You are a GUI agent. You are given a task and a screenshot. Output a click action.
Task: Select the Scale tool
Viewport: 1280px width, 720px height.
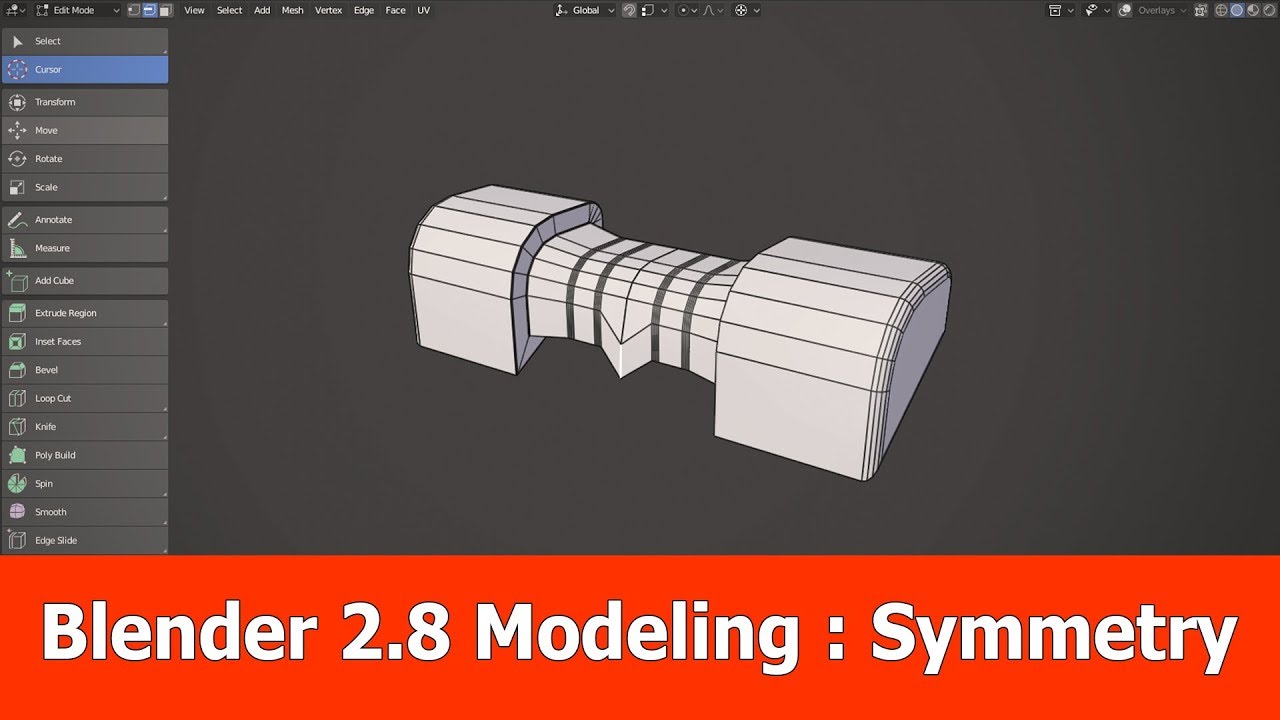(x=85, y=187)
